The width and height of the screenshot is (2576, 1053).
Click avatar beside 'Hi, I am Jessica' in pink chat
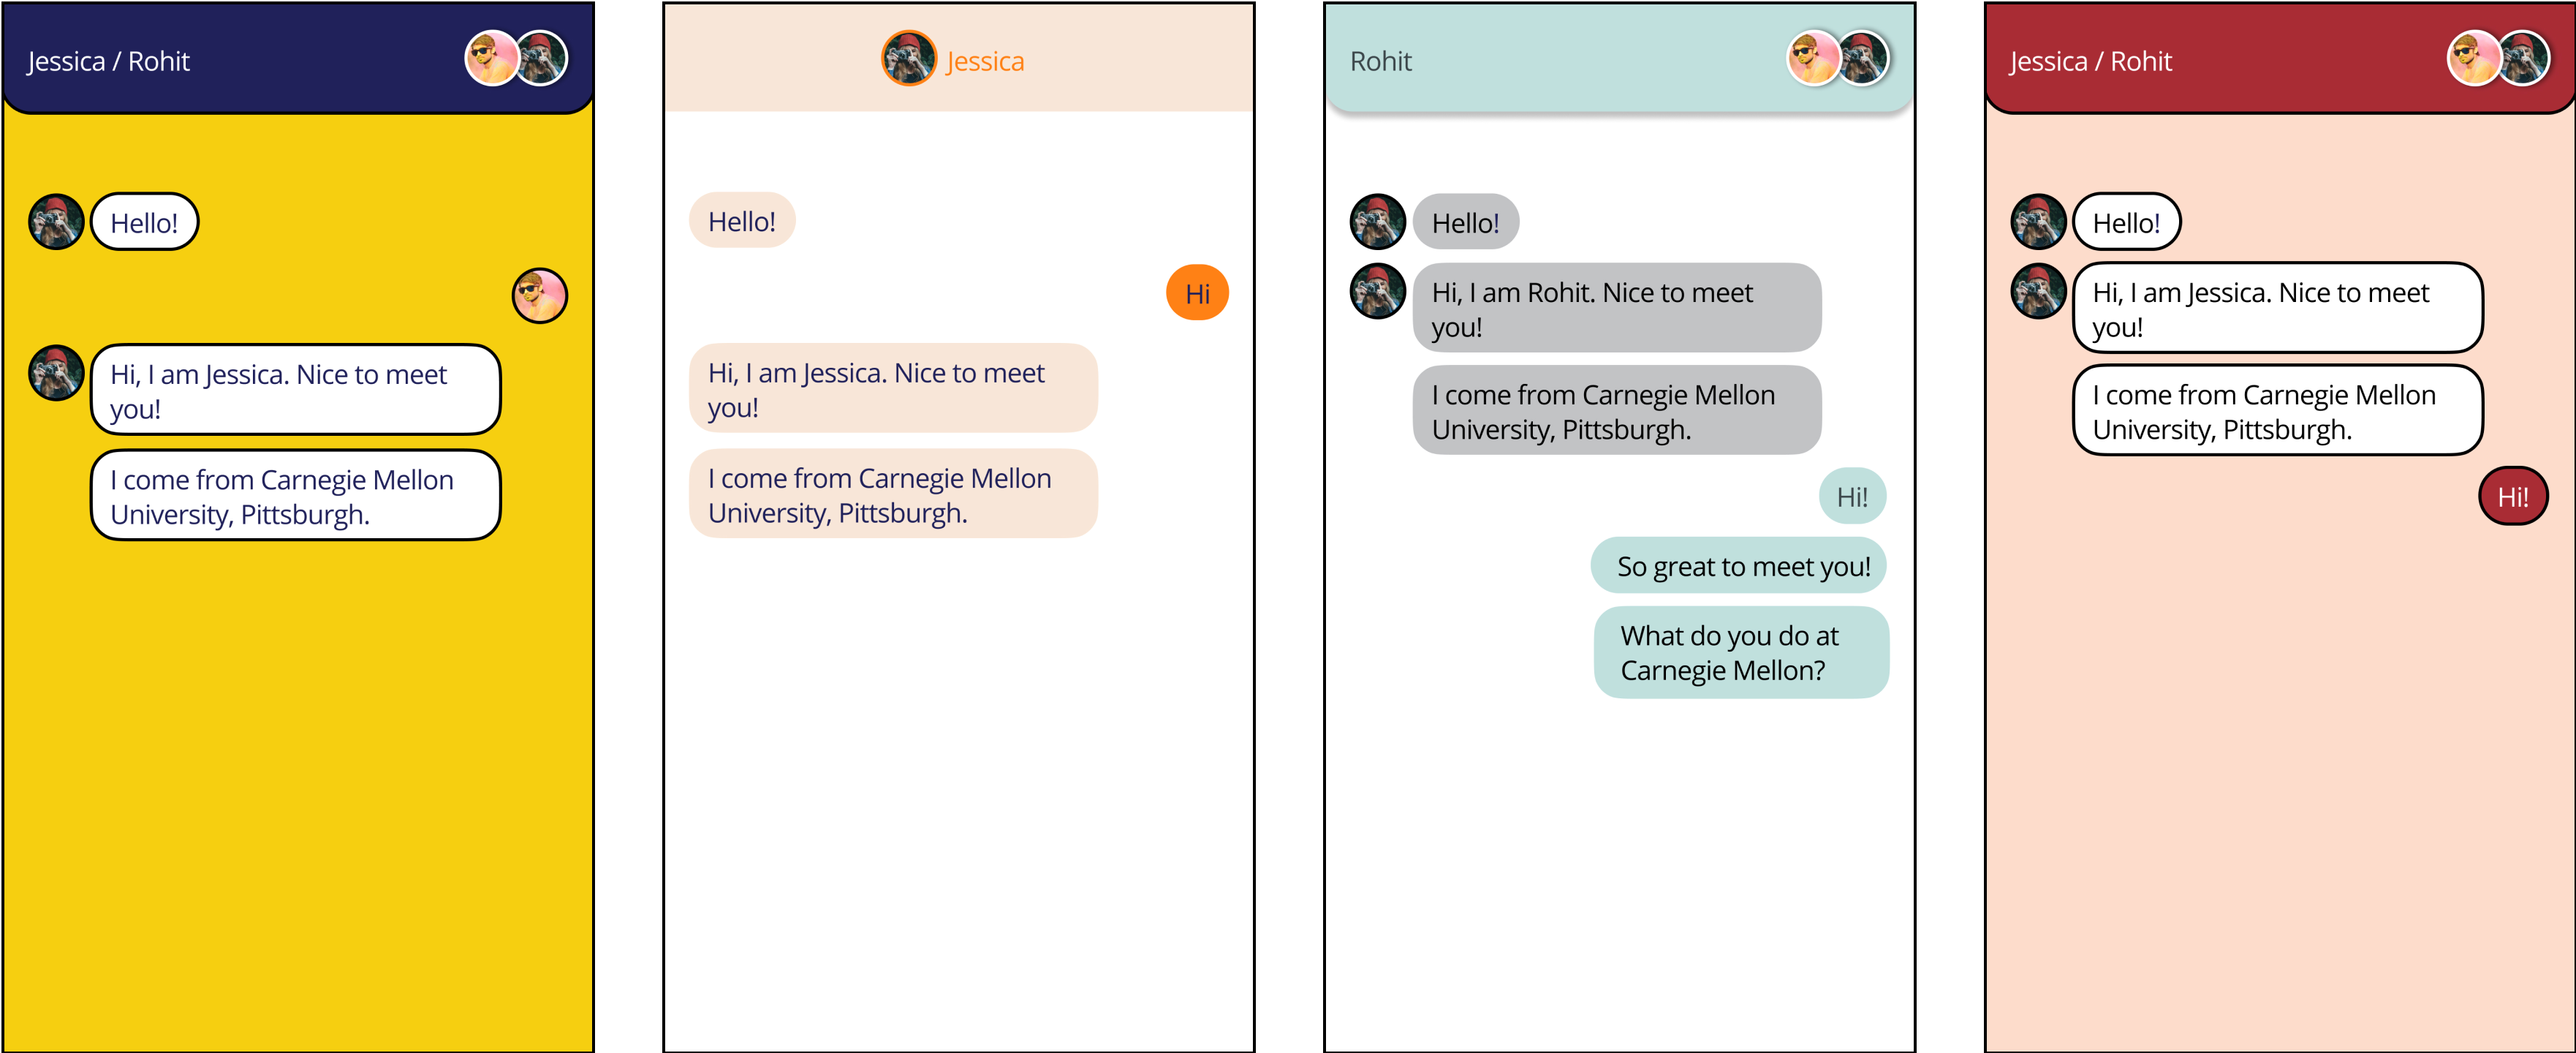click(x=2038, y=291)
